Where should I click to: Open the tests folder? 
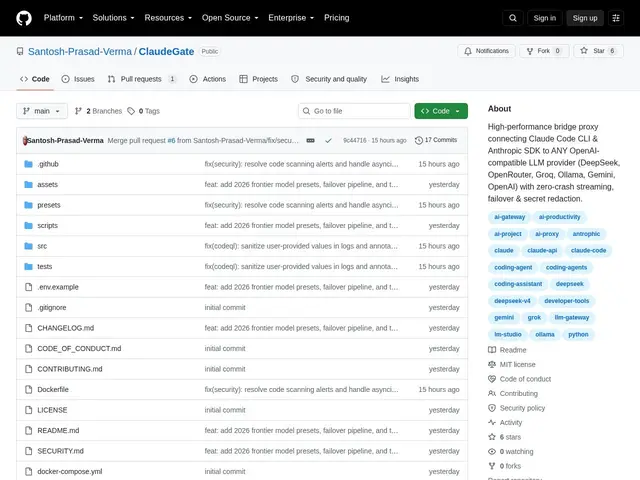[44, 267]
